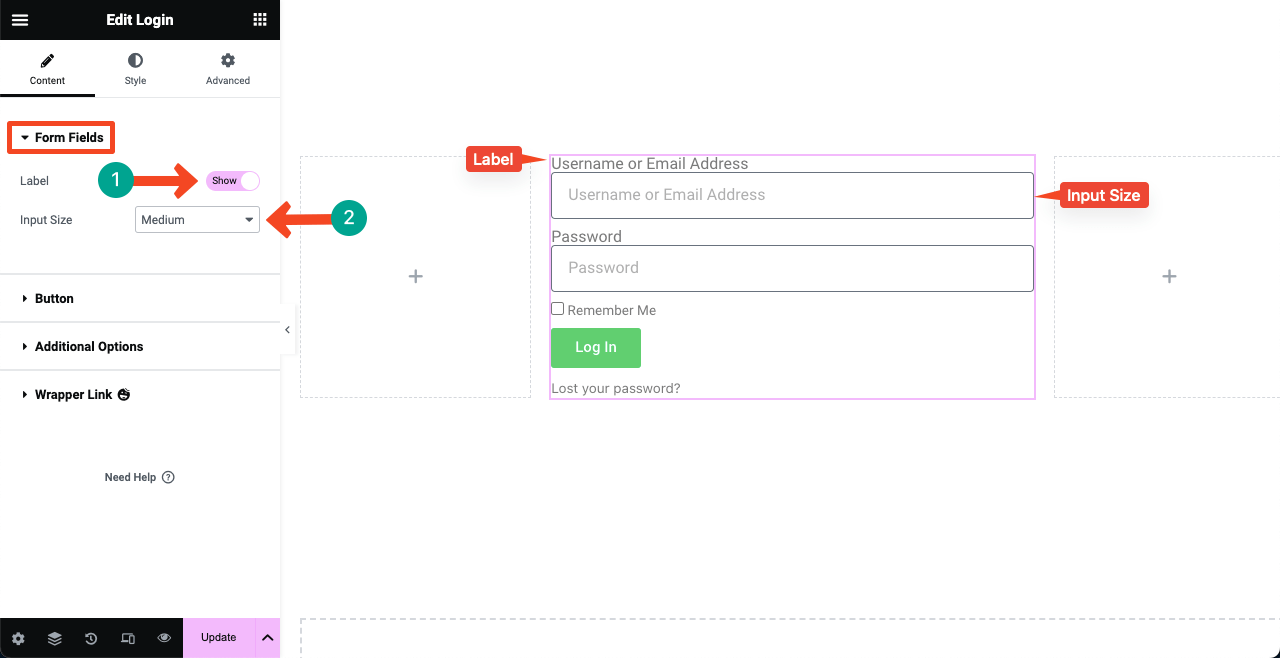Switch to the Style tab

[x=135, y=68]
